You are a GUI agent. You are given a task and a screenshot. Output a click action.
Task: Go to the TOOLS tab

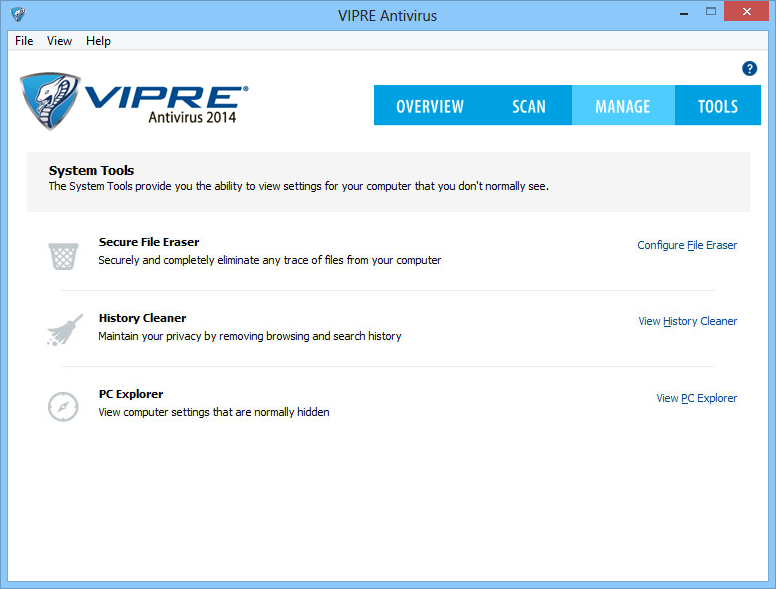[718, 105]
